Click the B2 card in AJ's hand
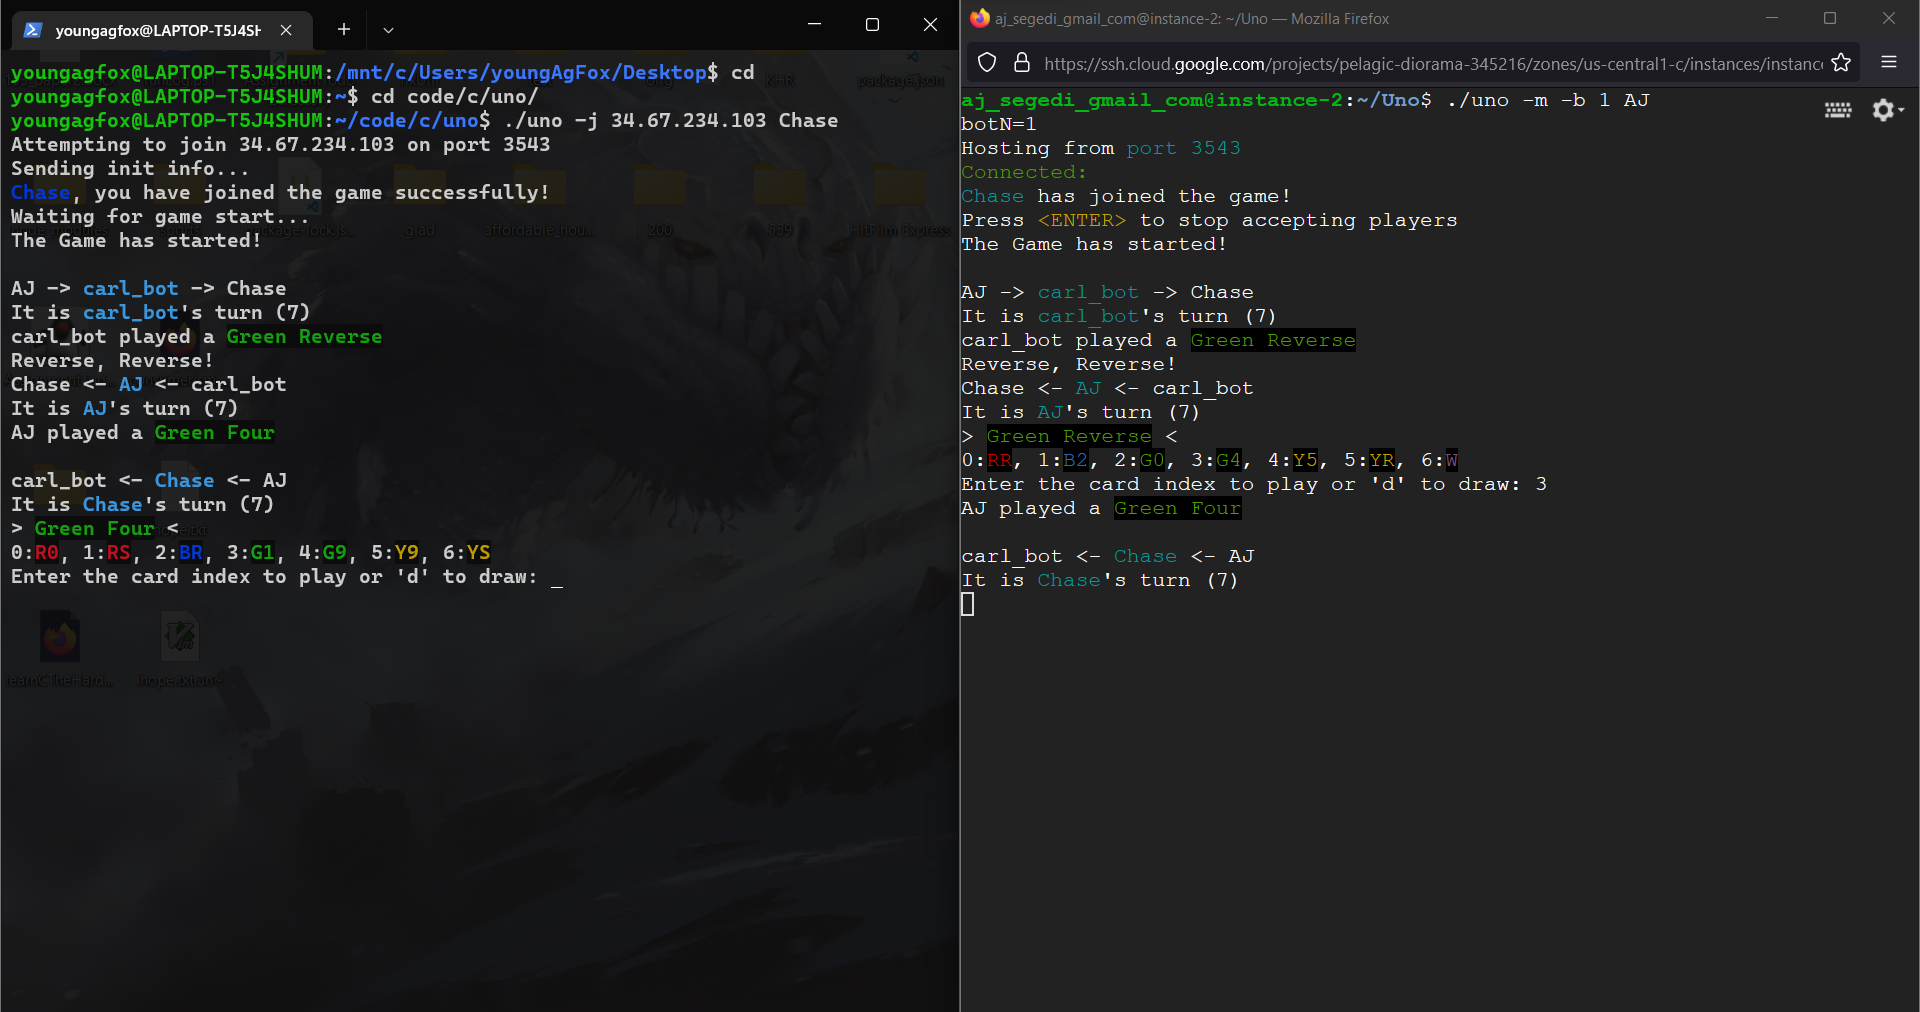Screen dimensions: 1920x1012 [1075, 460]
